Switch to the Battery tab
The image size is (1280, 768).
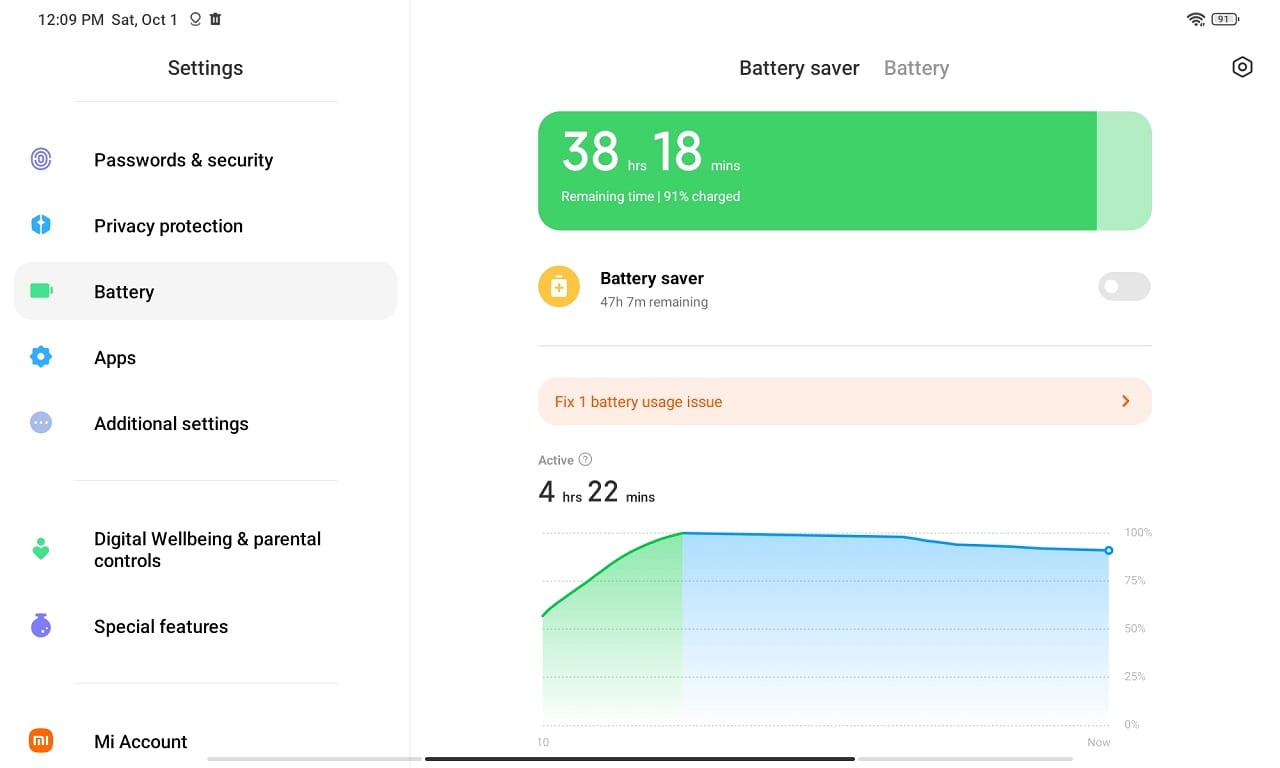pos(916,67)
